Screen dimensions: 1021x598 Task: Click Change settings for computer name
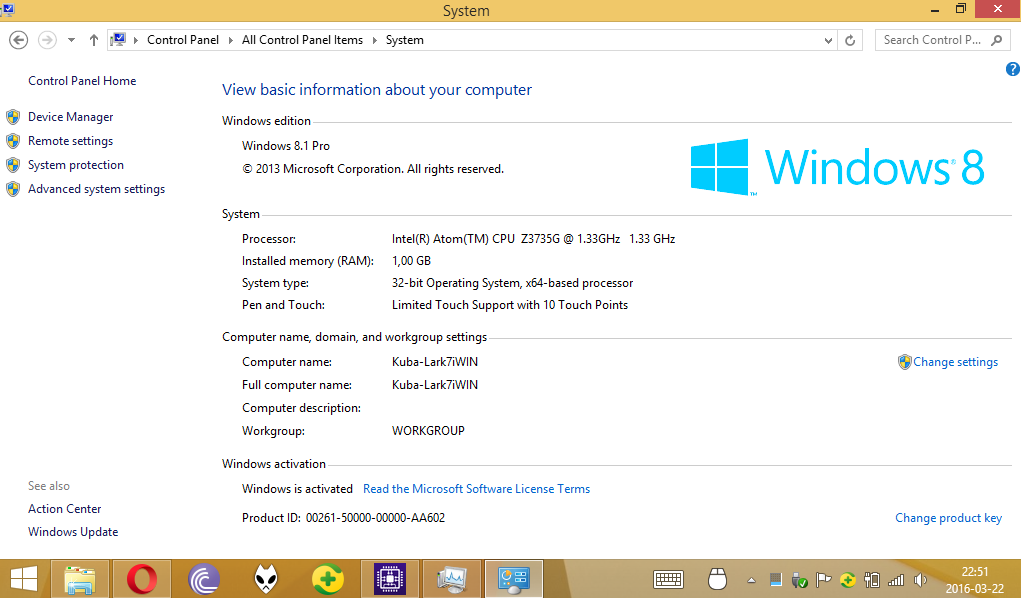pos(955,362)
